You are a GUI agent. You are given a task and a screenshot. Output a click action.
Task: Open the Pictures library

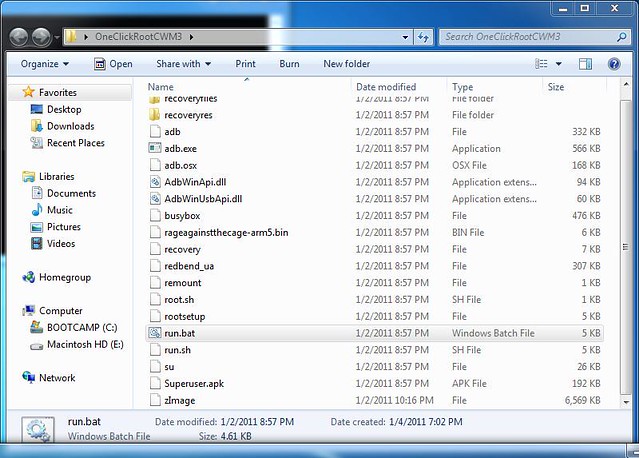pyautogui.click(x=64, y=227)
